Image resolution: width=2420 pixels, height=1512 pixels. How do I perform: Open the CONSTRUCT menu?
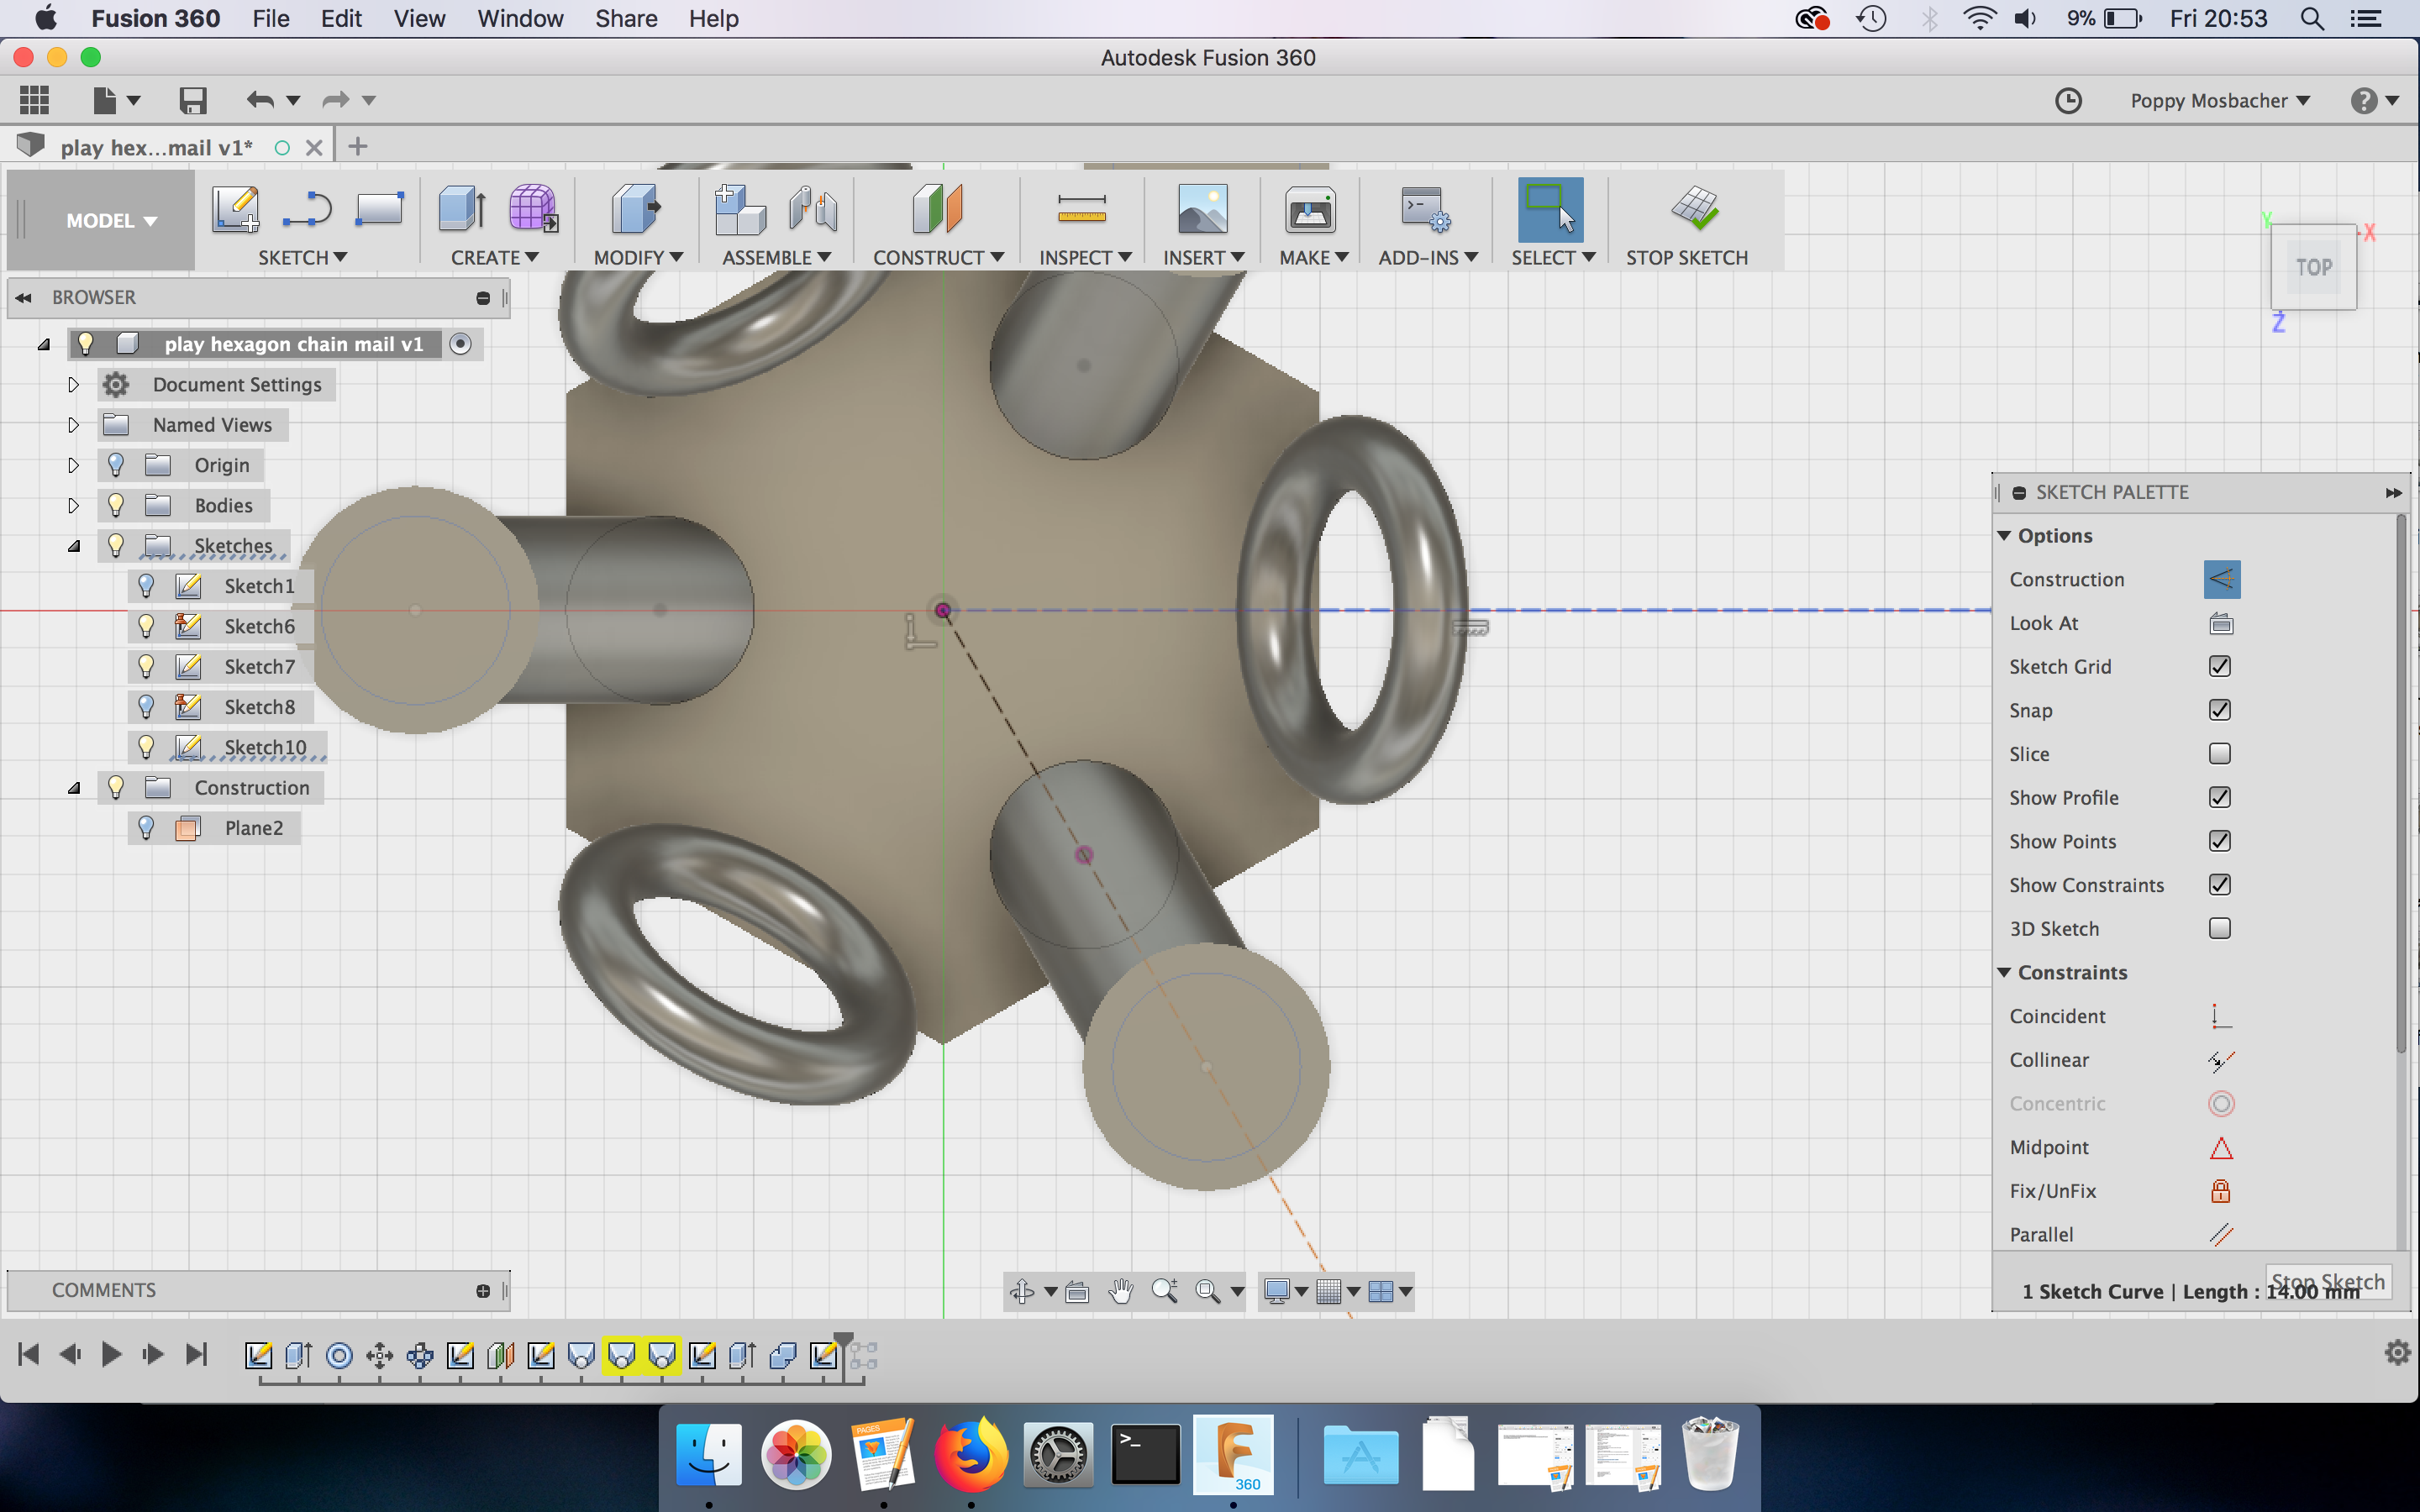pyautogui.click(x=937, y=257)
